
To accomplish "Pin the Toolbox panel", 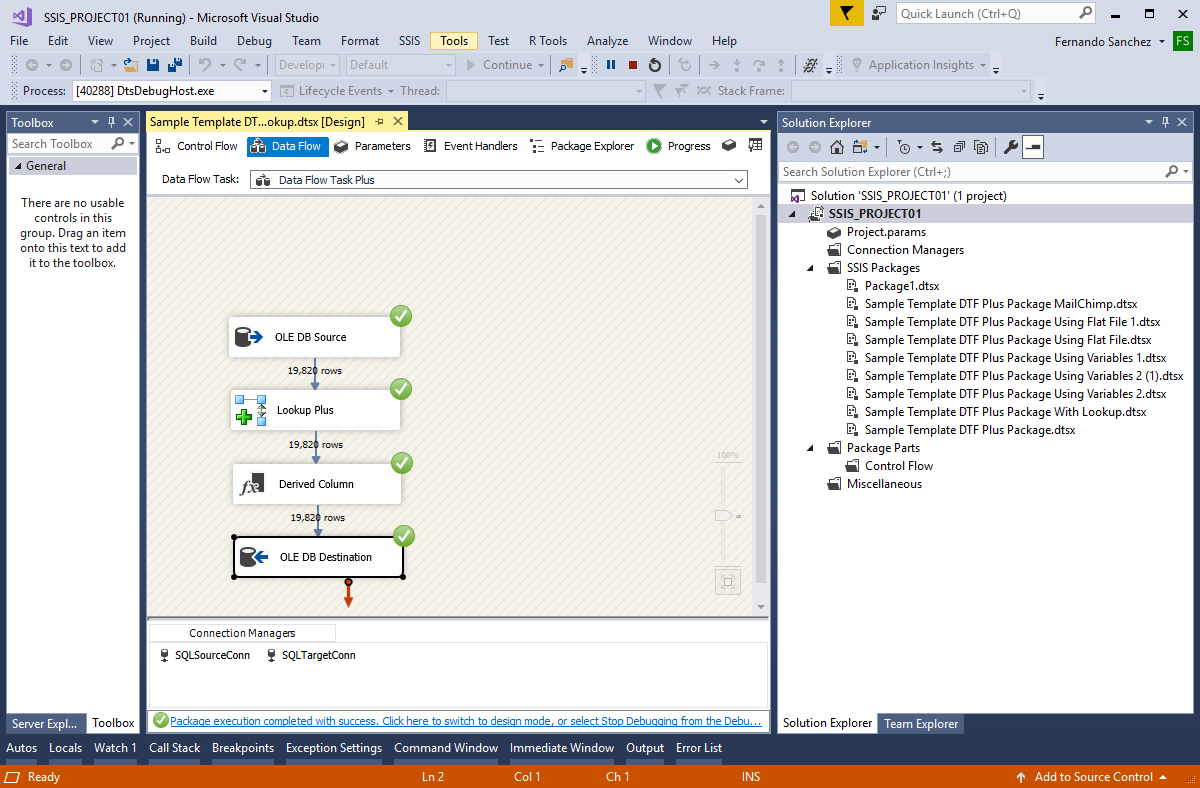I will [110, 122].
